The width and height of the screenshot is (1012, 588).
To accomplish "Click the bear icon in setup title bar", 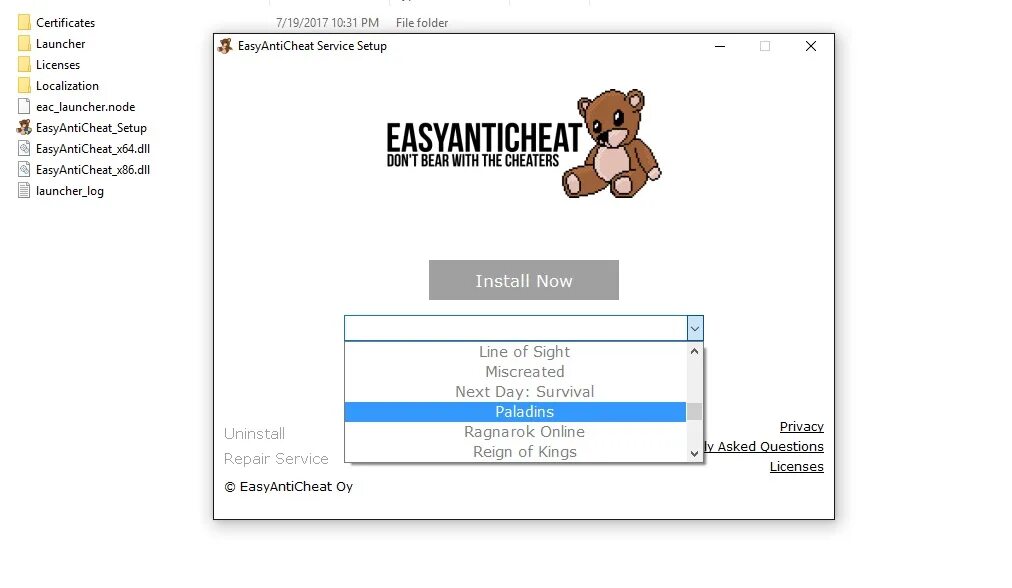I will point(225,46).
